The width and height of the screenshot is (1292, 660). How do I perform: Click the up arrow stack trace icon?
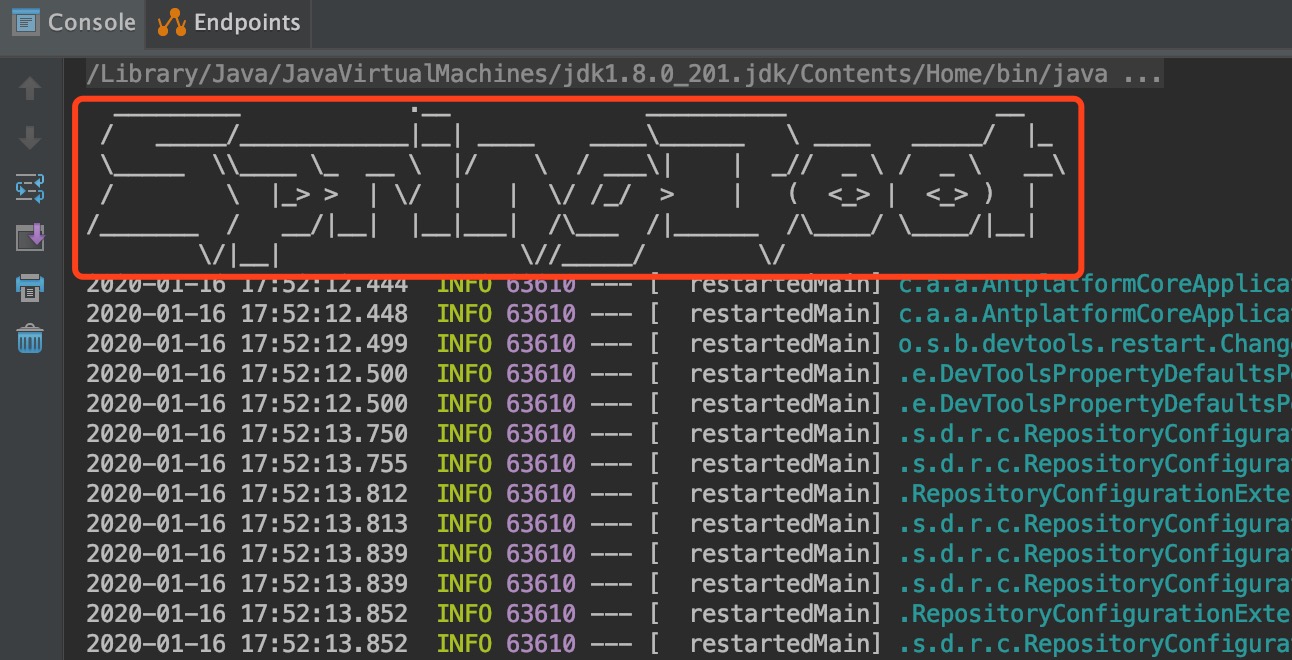30,88
